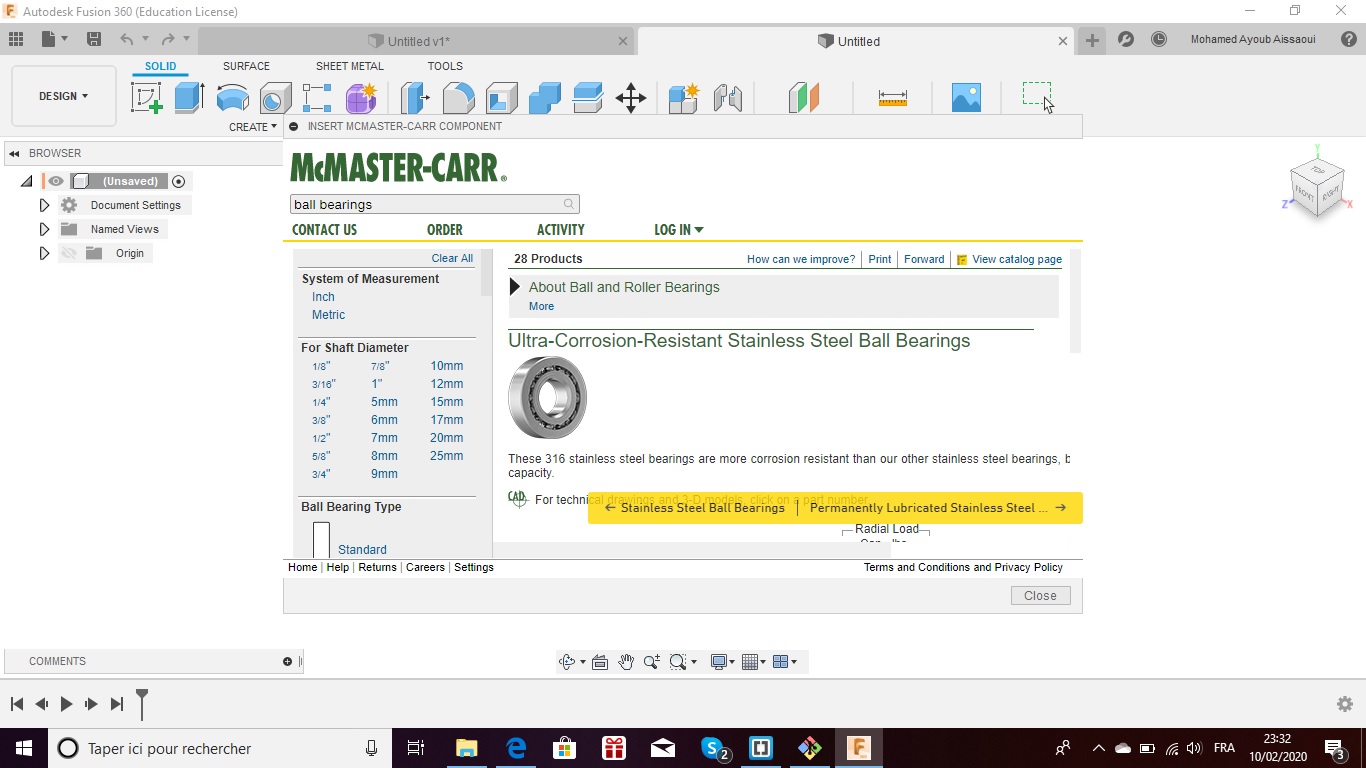Viewport: 1366px width, 768px height.
Task: Filter by 10mm shaft diameter
Action: (x=447, y=366)
